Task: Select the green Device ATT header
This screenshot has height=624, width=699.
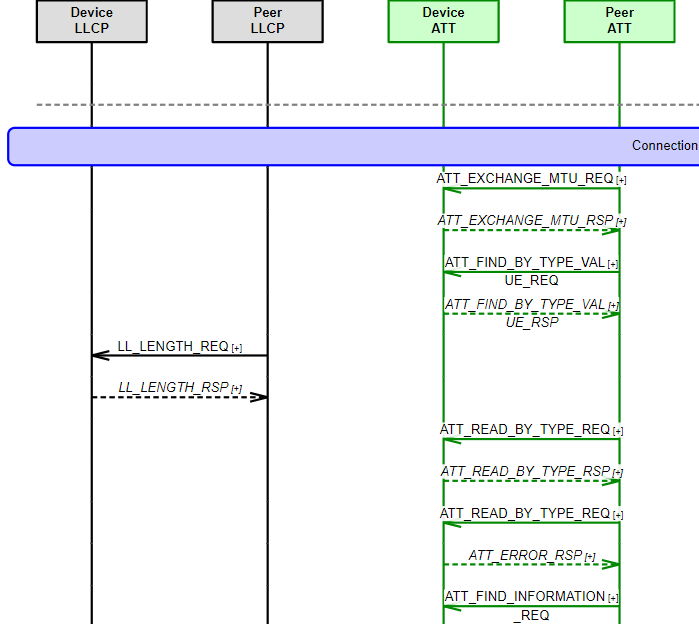Action: click(x=443, y=21)
